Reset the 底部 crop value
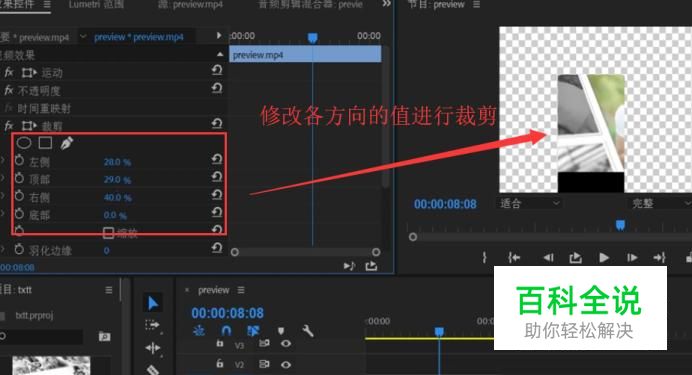Viewport: 692px width, 375px height. [x=217, y=212]
